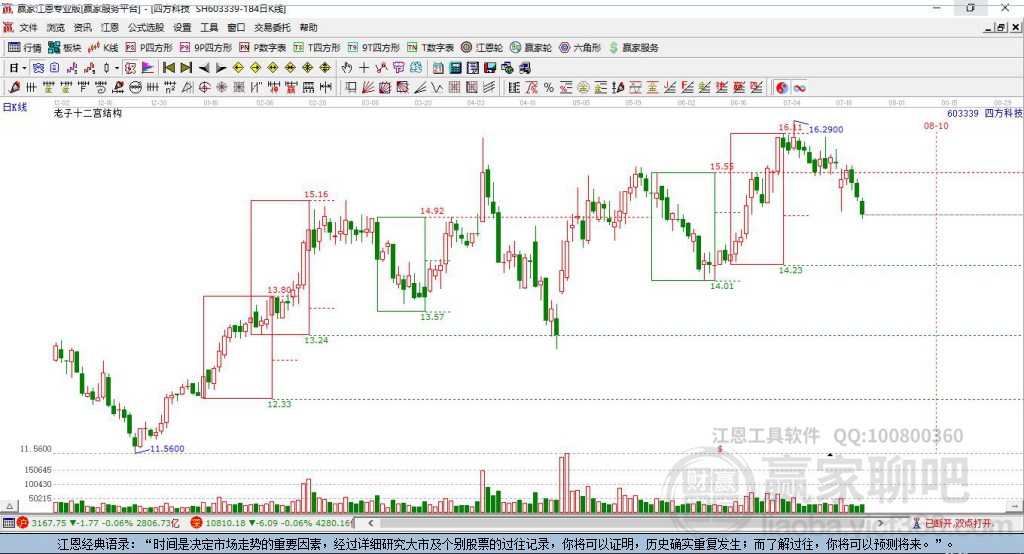Click the 沪 index 3167.75 status entry
The image size is (1024, 554).
pos(98,523)
